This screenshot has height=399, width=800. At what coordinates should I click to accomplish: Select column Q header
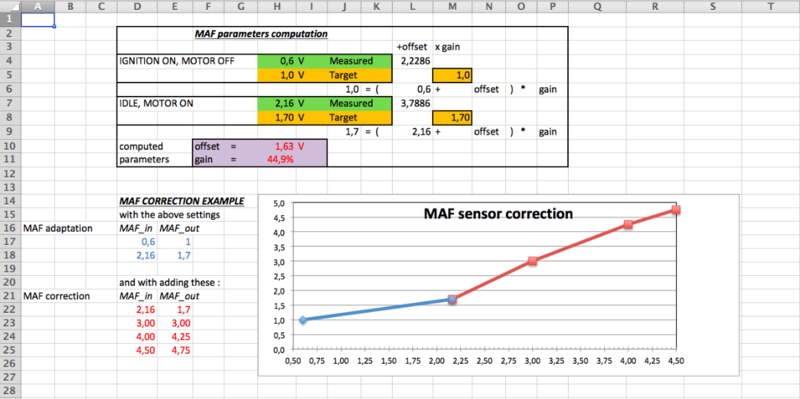pyautogui.click(x=597, y=6)
